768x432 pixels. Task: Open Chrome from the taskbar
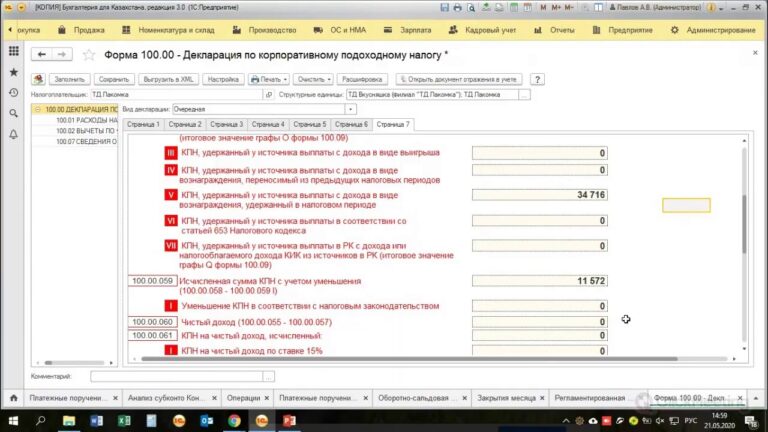tap(234, 421)
